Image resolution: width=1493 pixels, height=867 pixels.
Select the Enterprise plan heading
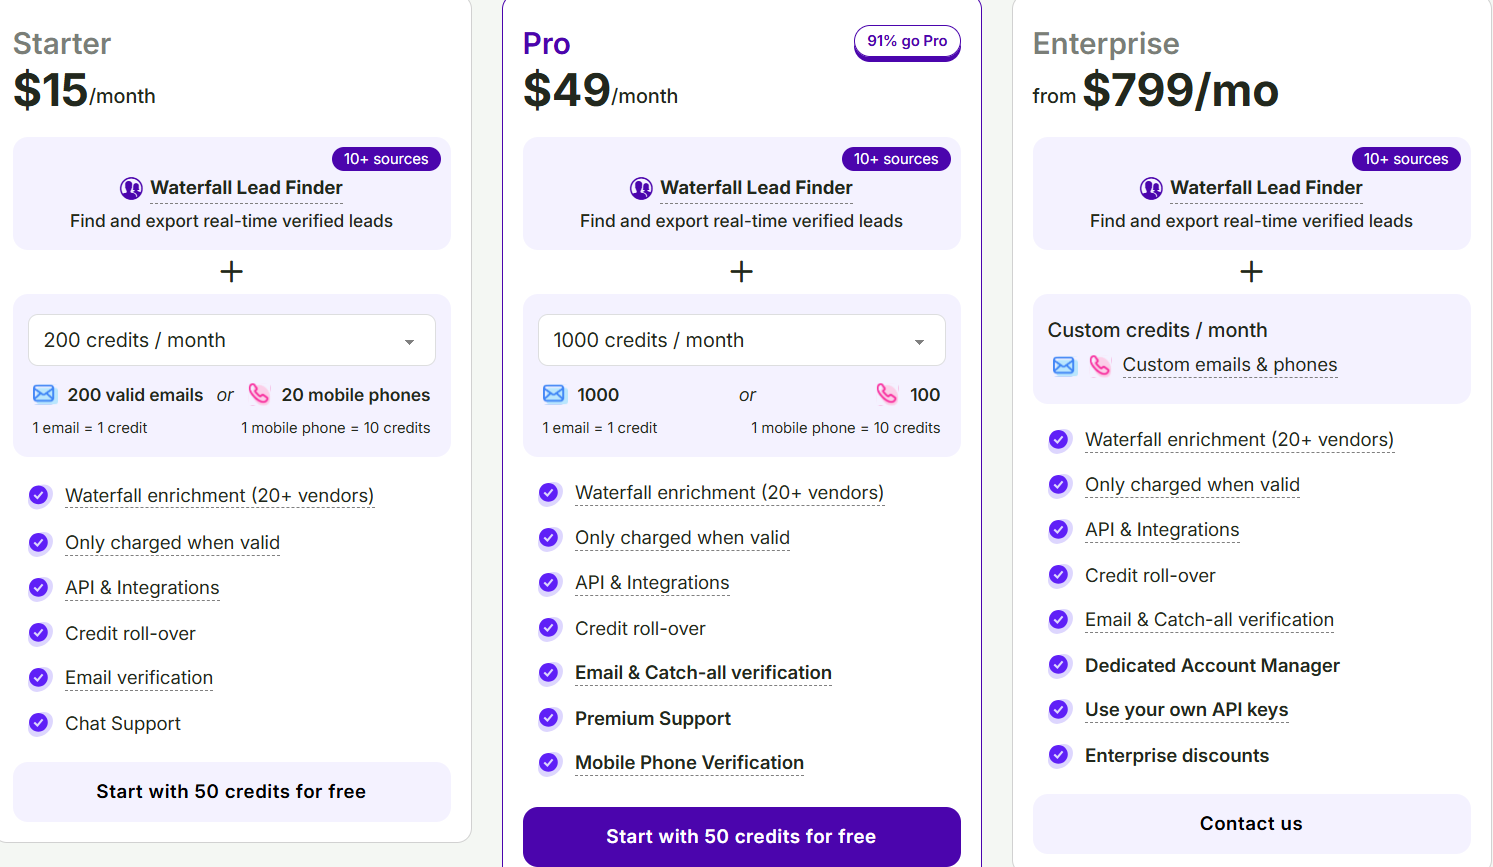click(x=1105, y=45)
